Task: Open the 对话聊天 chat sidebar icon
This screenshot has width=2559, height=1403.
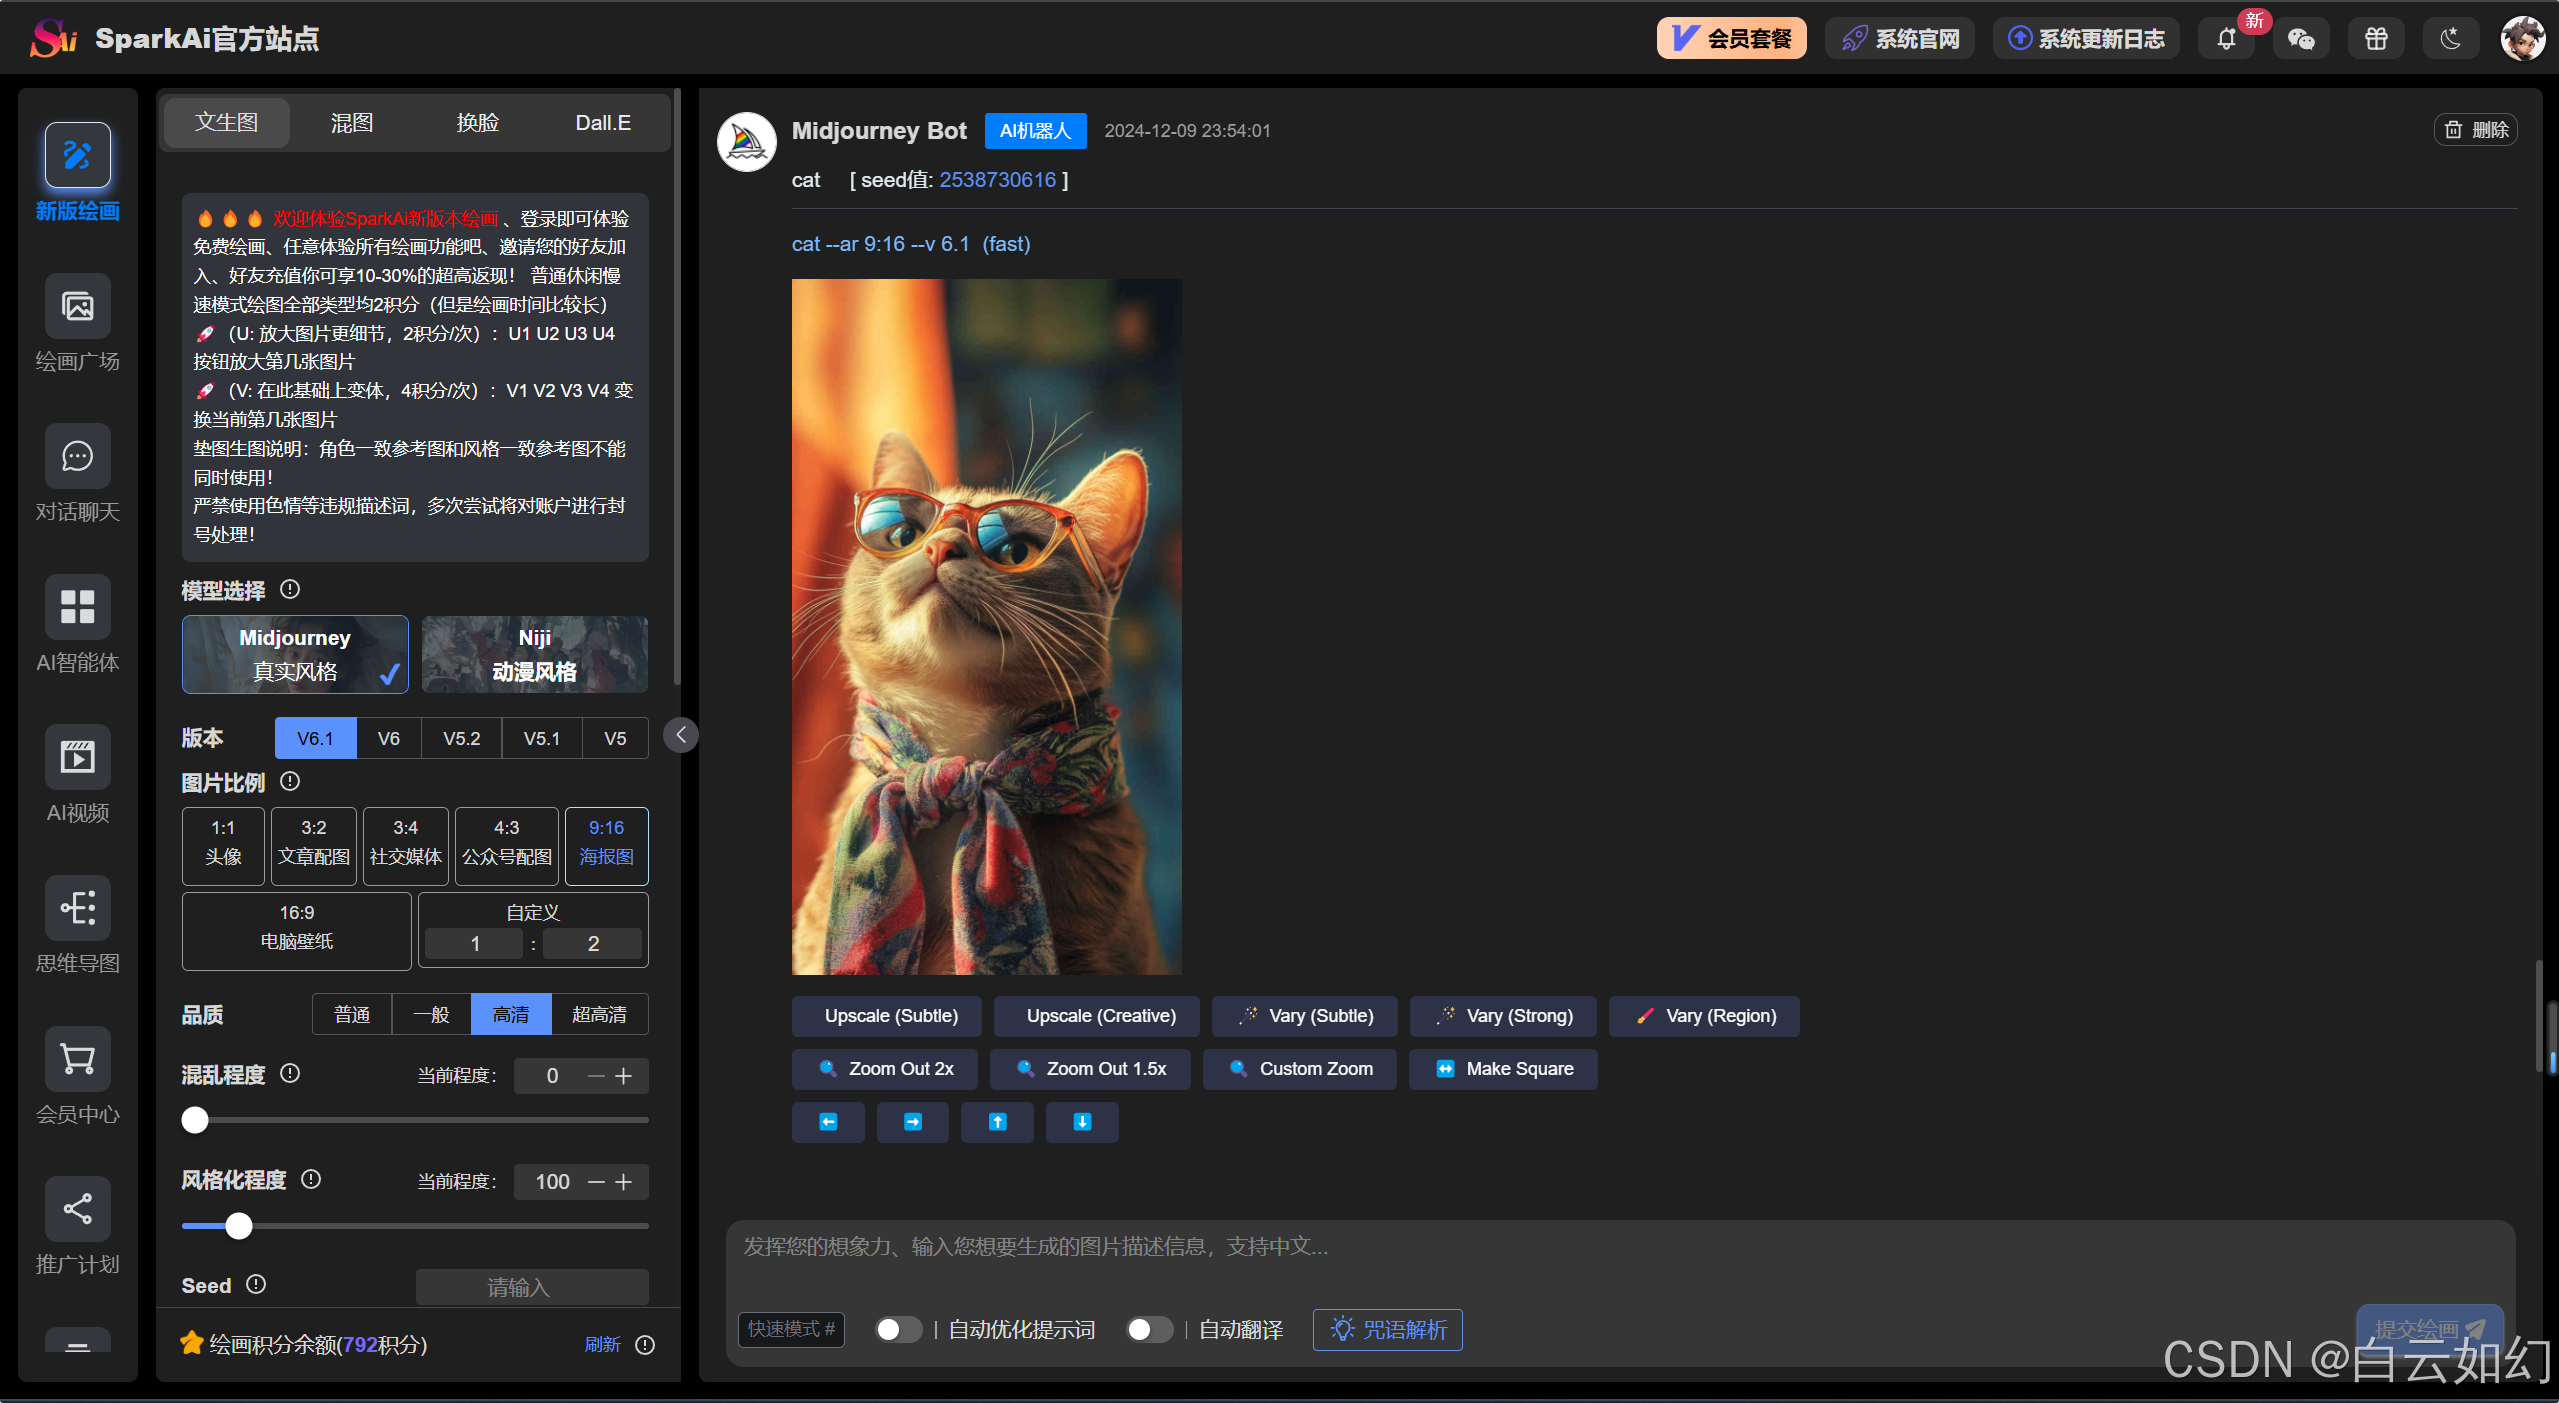Action: 77,457
